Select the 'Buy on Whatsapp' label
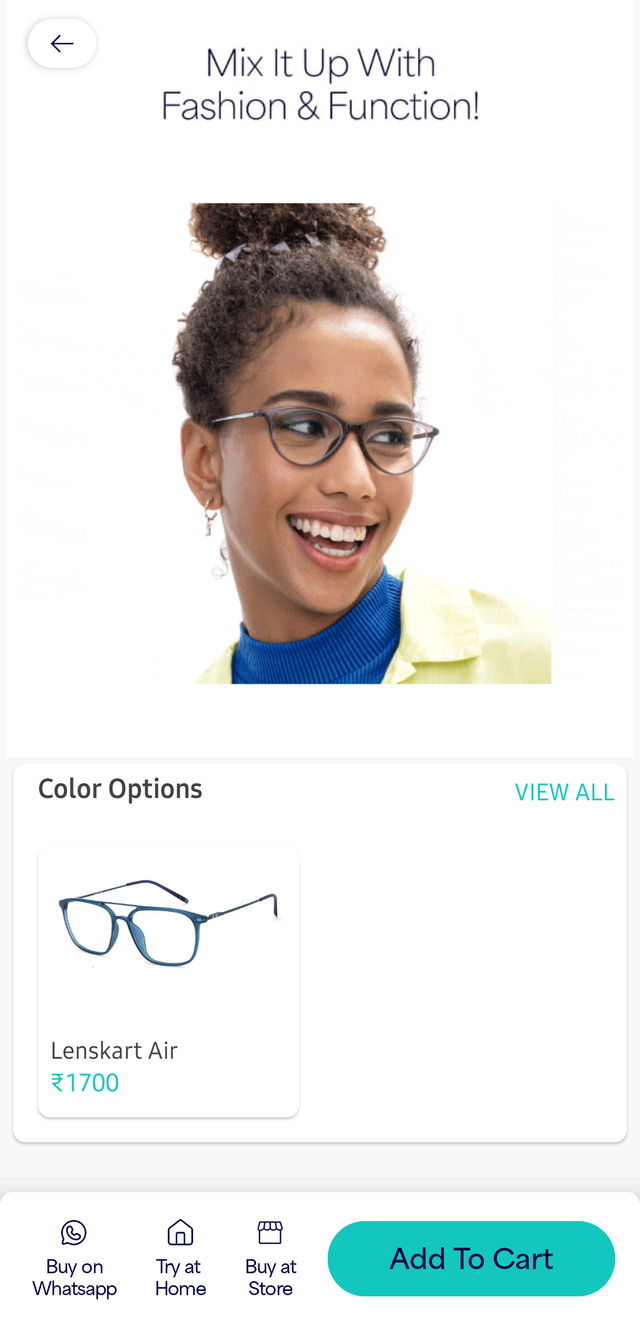 [74, 1278]
